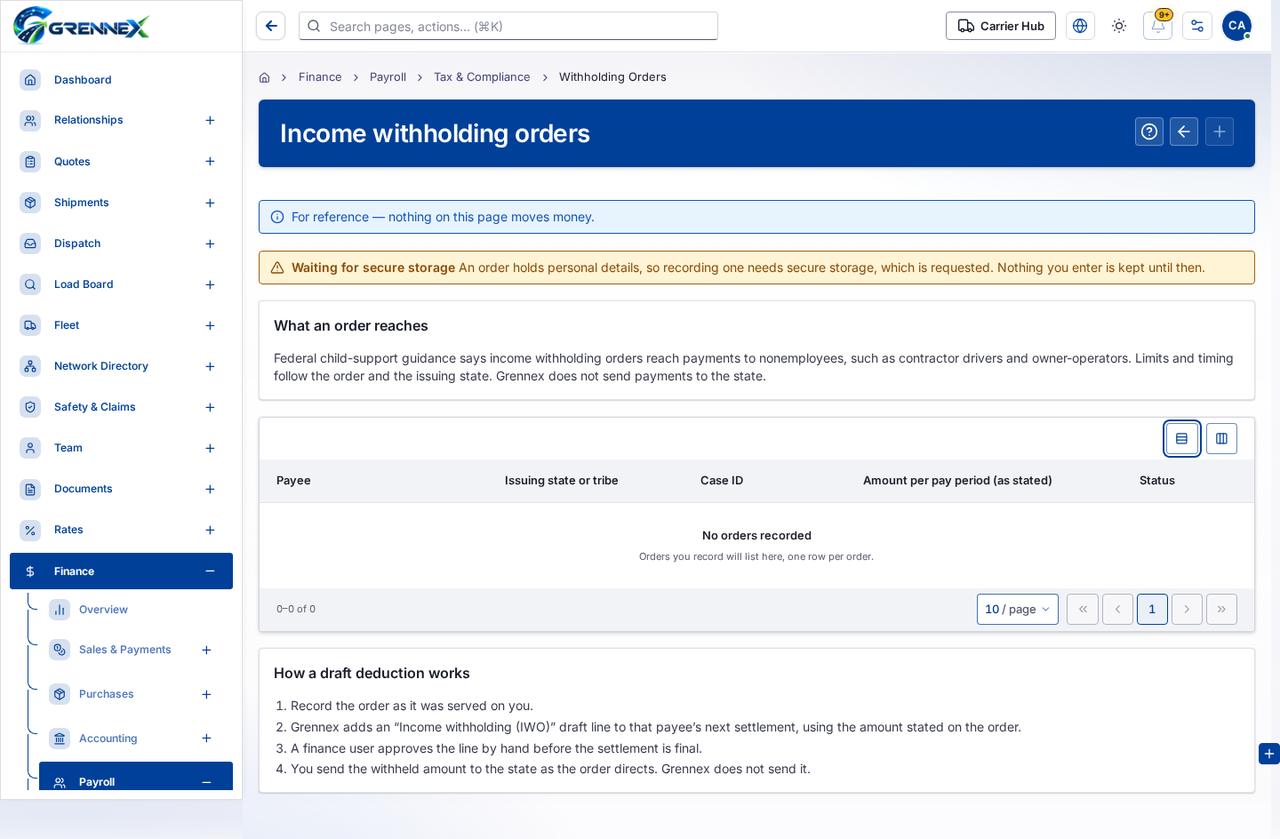Switch to row list view icon
Image resolution: width=1280 pixels, height=839 pixels.
click(1182, 438)
